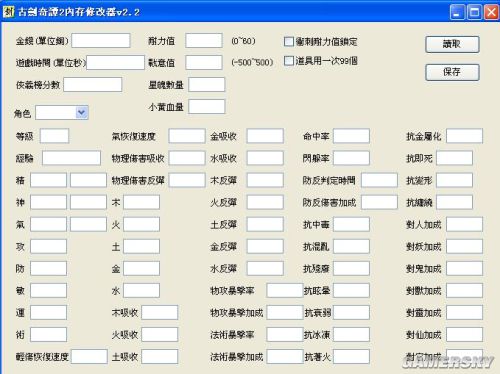Focus the 運 luck field

48,313
